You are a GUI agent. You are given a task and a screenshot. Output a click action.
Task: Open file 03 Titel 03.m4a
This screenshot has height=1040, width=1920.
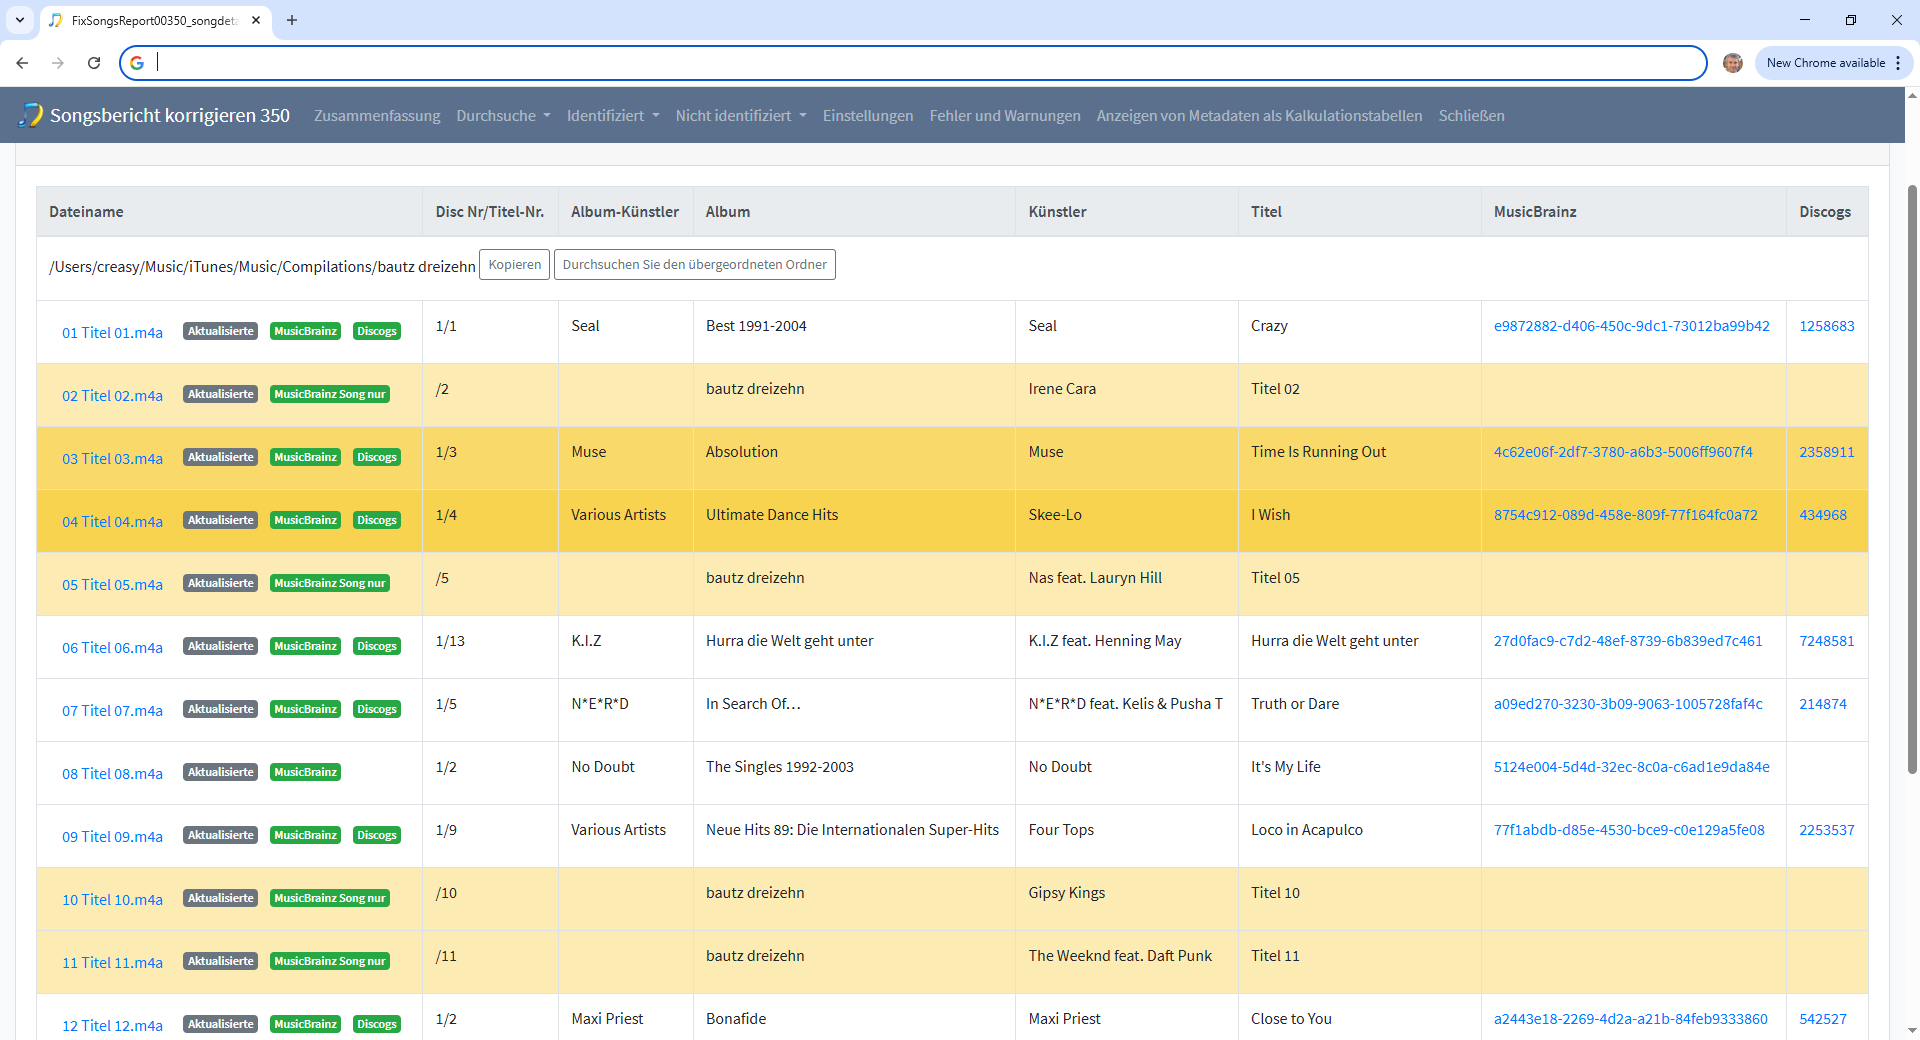click(x=112, y=459)
